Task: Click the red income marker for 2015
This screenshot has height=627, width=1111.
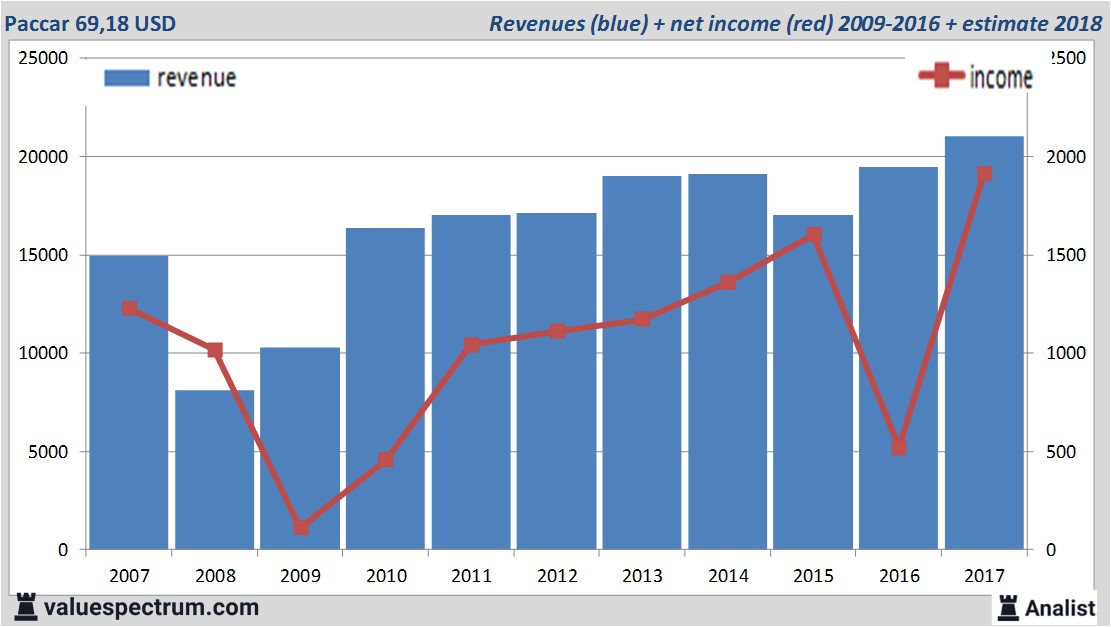Action: pyautogui.click(x=813, y=234)
